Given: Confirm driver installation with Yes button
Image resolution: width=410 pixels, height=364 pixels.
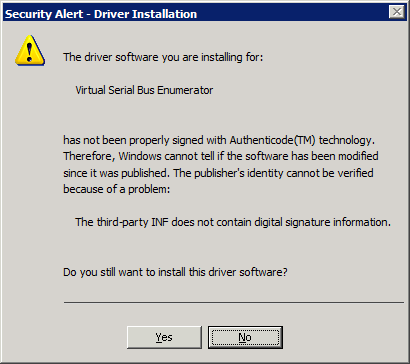Looking at the screenshot, I should (x=164, y=337).
